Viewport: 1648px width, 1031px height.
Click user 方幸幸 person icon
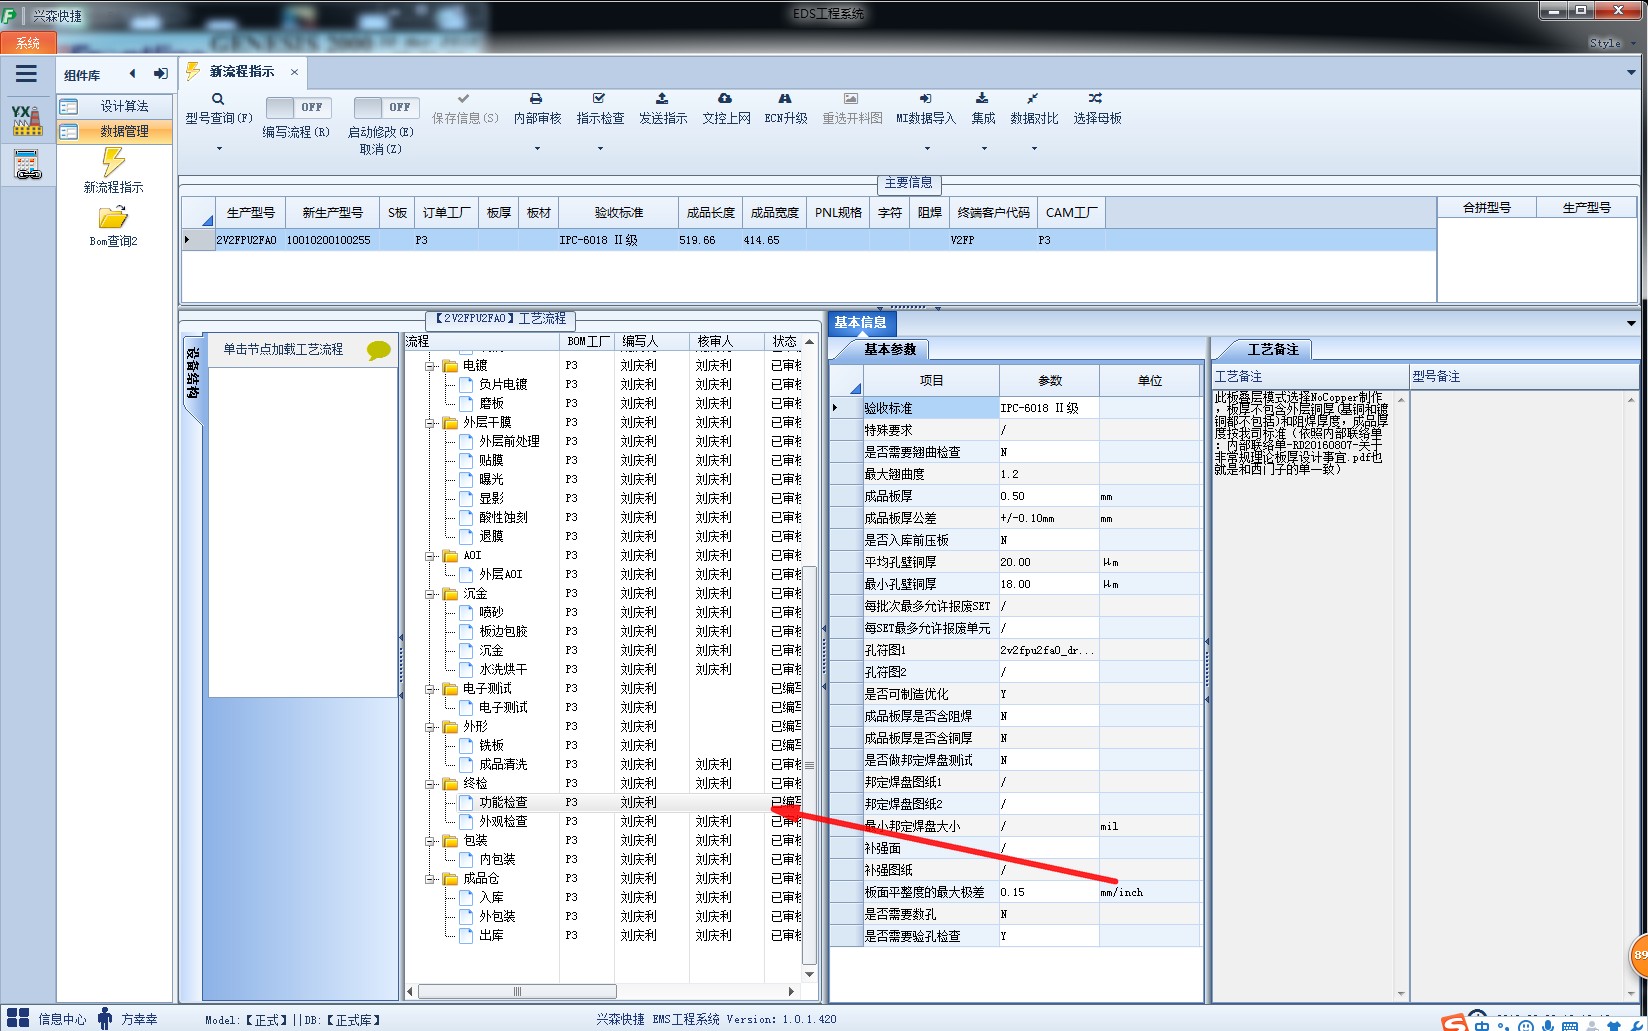point(105,1019)
